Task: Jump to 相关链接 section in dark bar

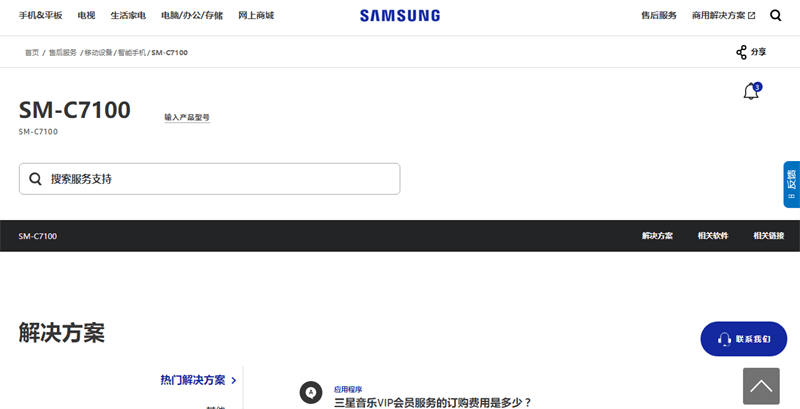Action: coord(769,236)
